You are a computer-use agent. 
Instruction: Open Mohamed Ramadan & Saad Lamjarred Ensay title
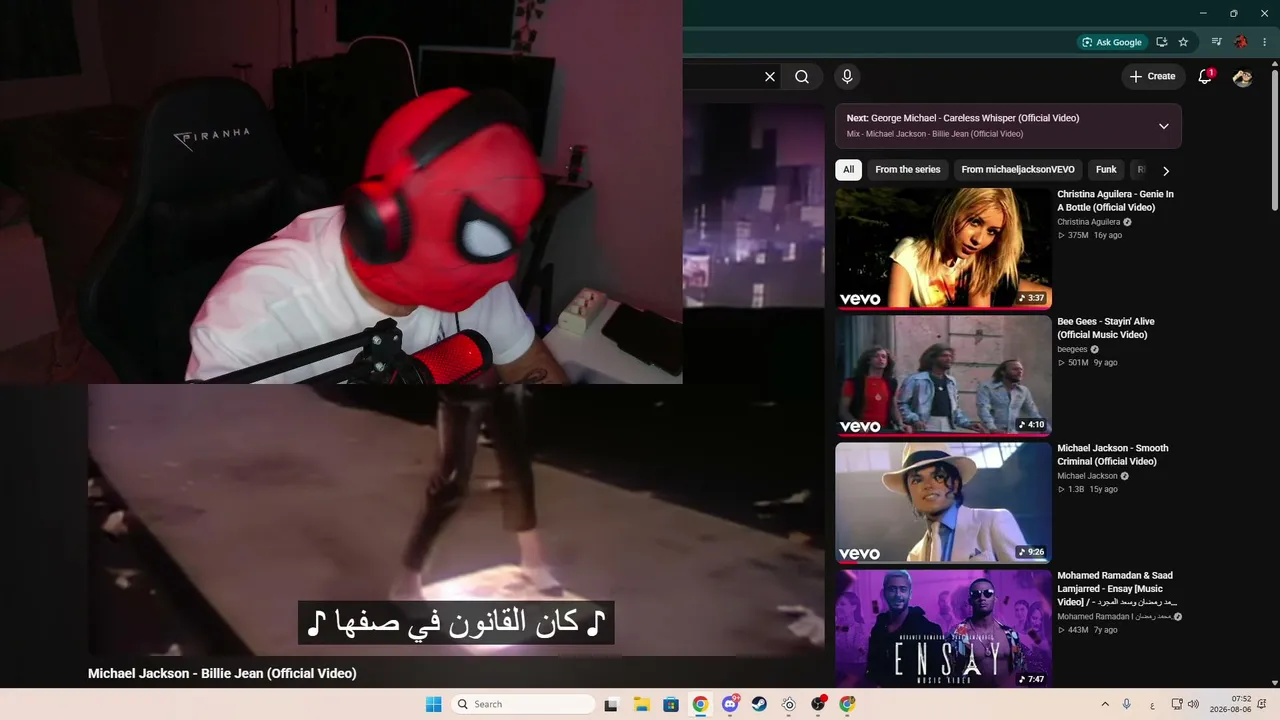[1117, 589]
